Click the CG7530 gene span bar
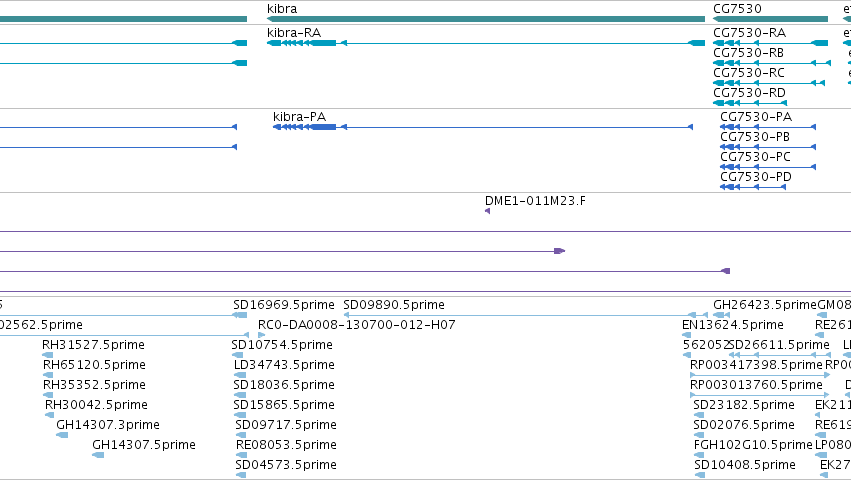851x480 pixels. (771, 19)
